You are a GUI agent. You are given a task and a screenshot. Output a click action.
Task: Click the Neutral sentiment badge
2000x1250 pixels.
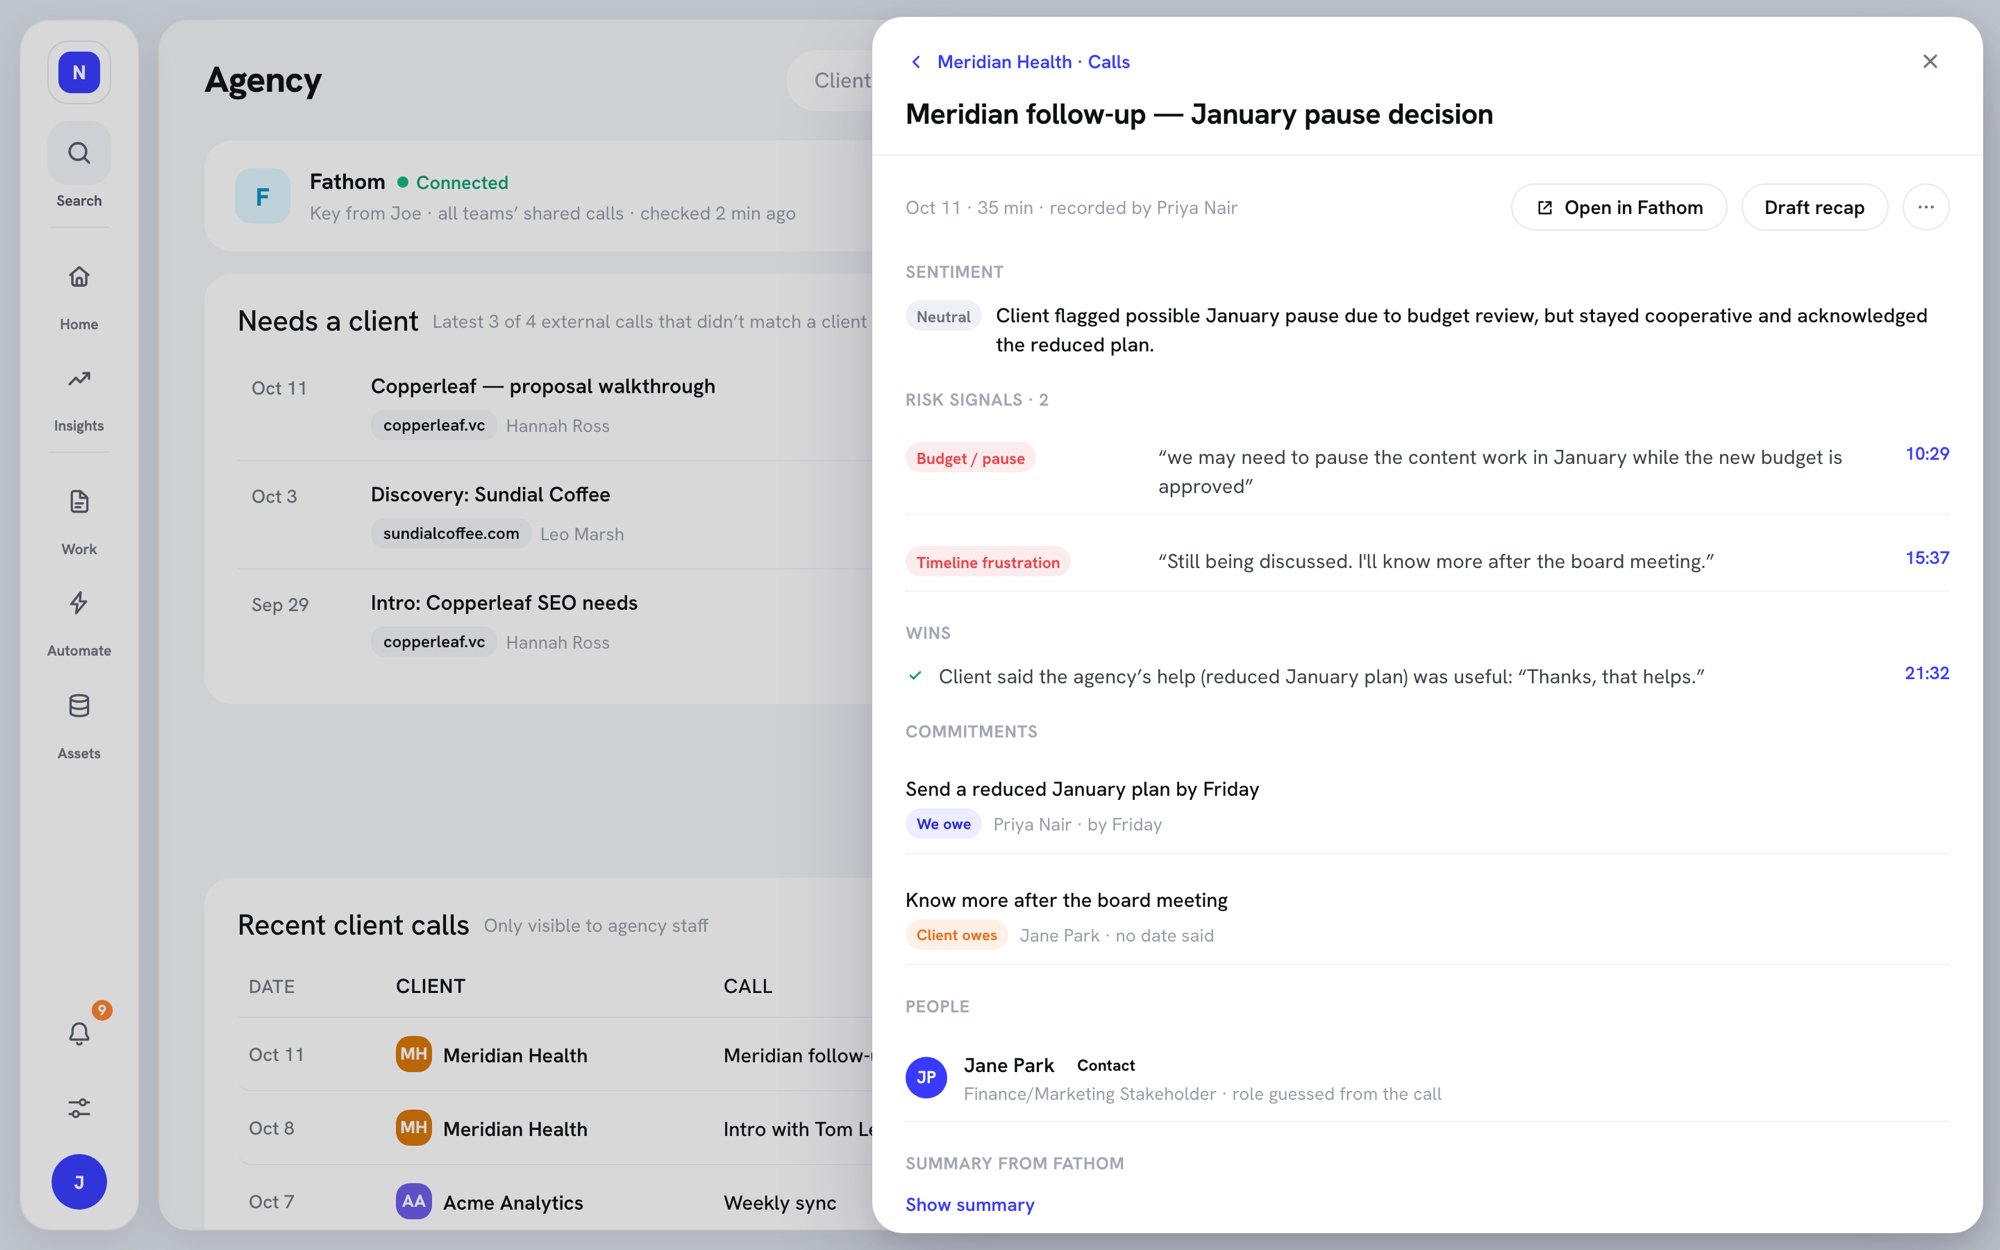(943, 317)
